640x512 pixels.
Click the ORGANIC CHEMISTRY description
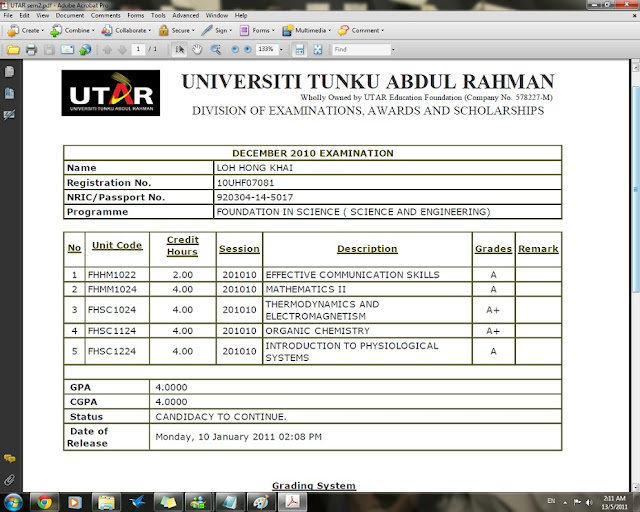(318, 331)
